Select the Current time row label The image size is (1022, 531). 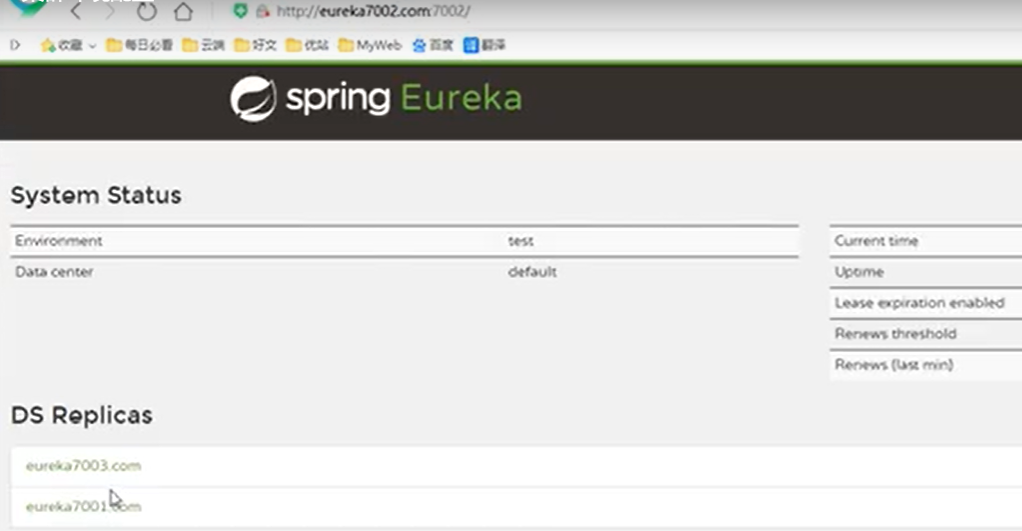click(876, 241)
